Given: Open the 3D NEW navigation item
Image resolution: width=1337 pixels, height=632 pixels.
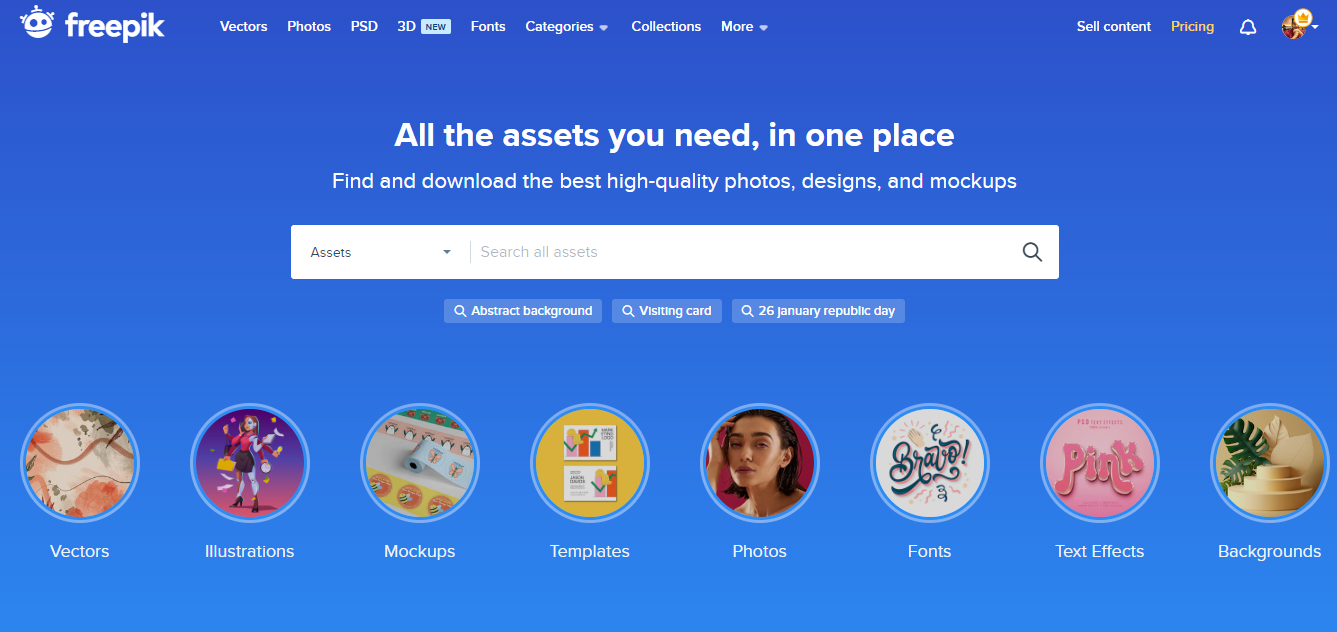Looking at the screenshot, I should coord(424,27).
